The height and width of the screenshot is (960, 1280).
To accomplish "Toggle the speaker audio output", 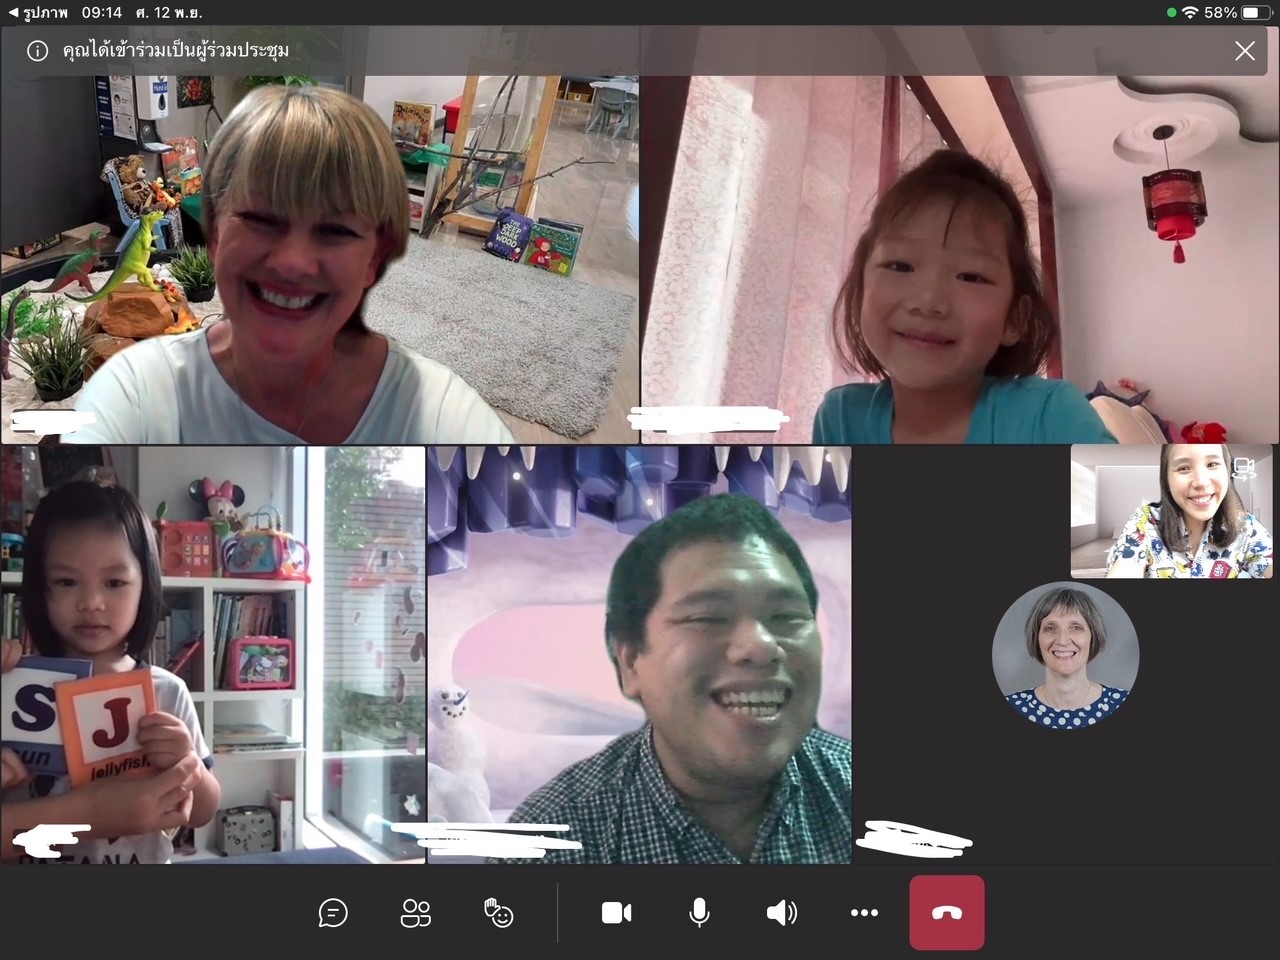I will coord(781,913).
